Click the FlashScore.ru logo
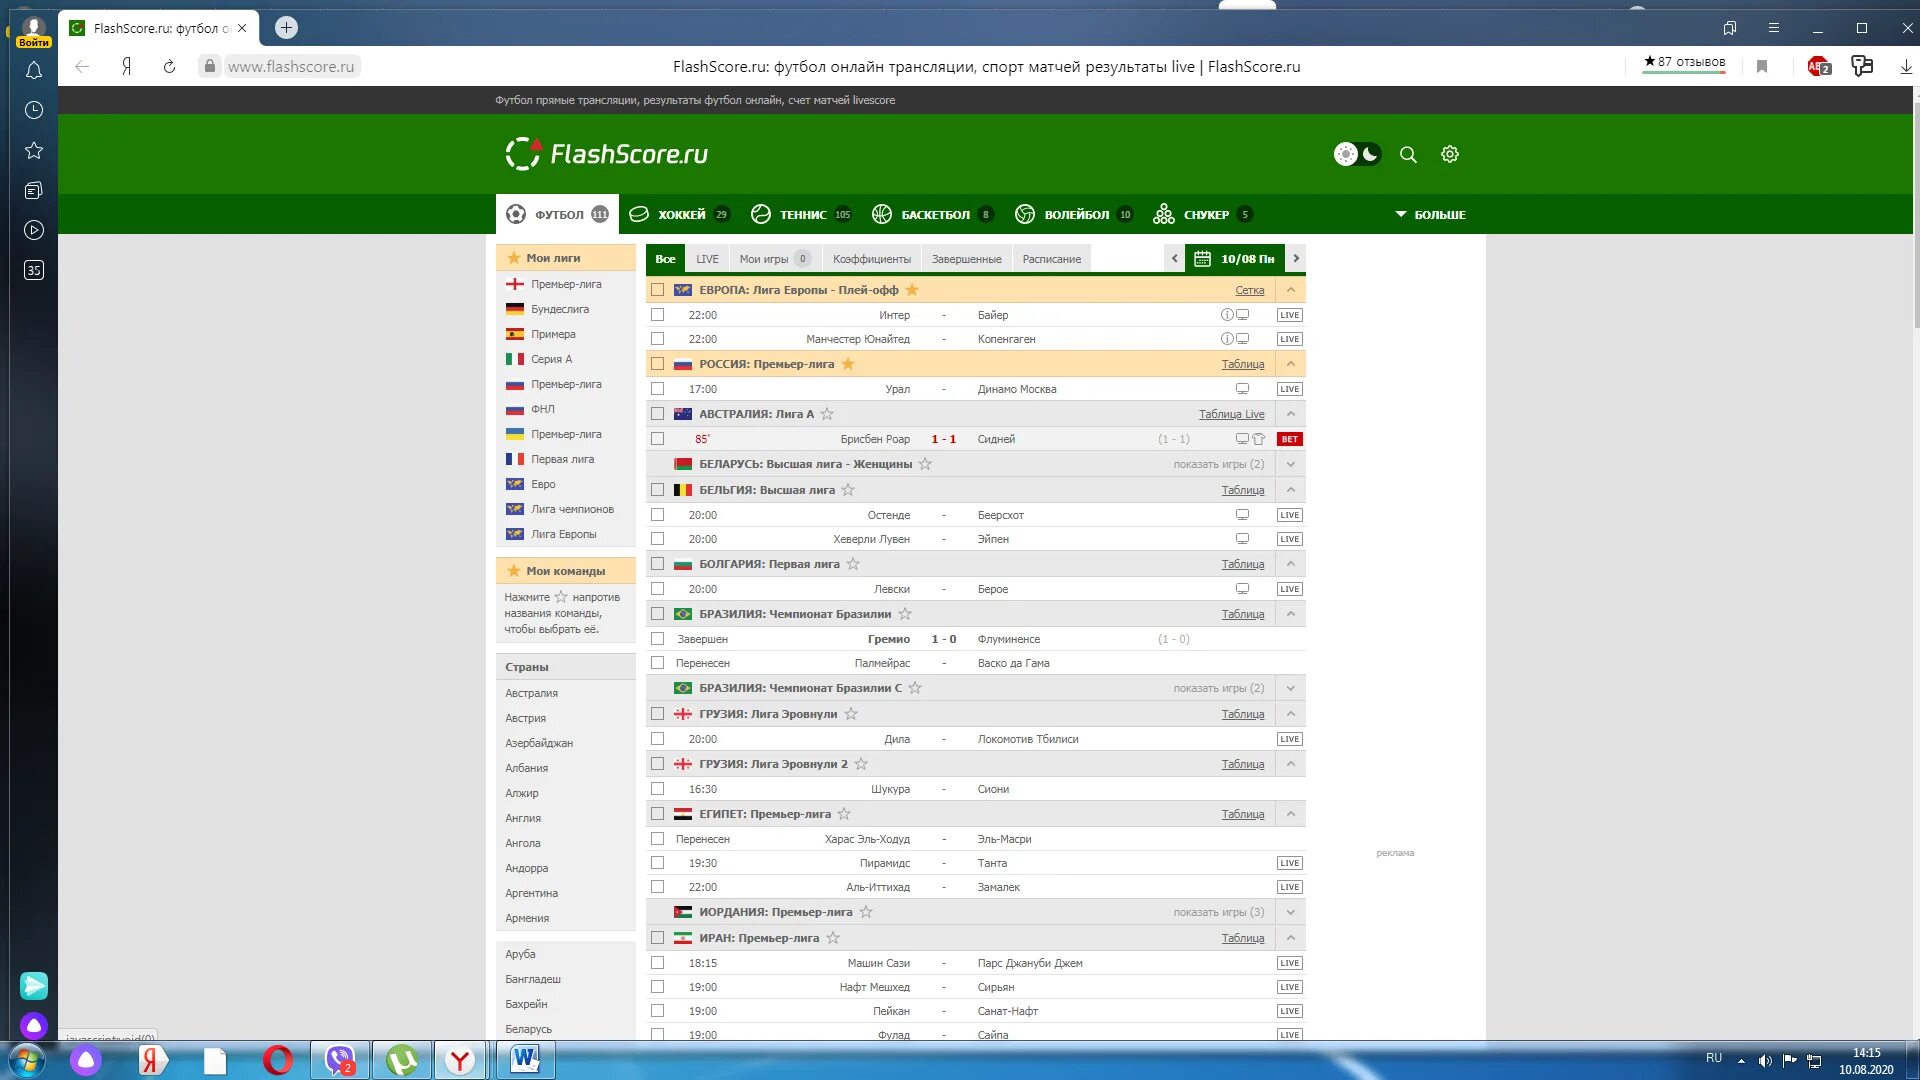Screen dimensions: 1920x1080 coord(607,154)
